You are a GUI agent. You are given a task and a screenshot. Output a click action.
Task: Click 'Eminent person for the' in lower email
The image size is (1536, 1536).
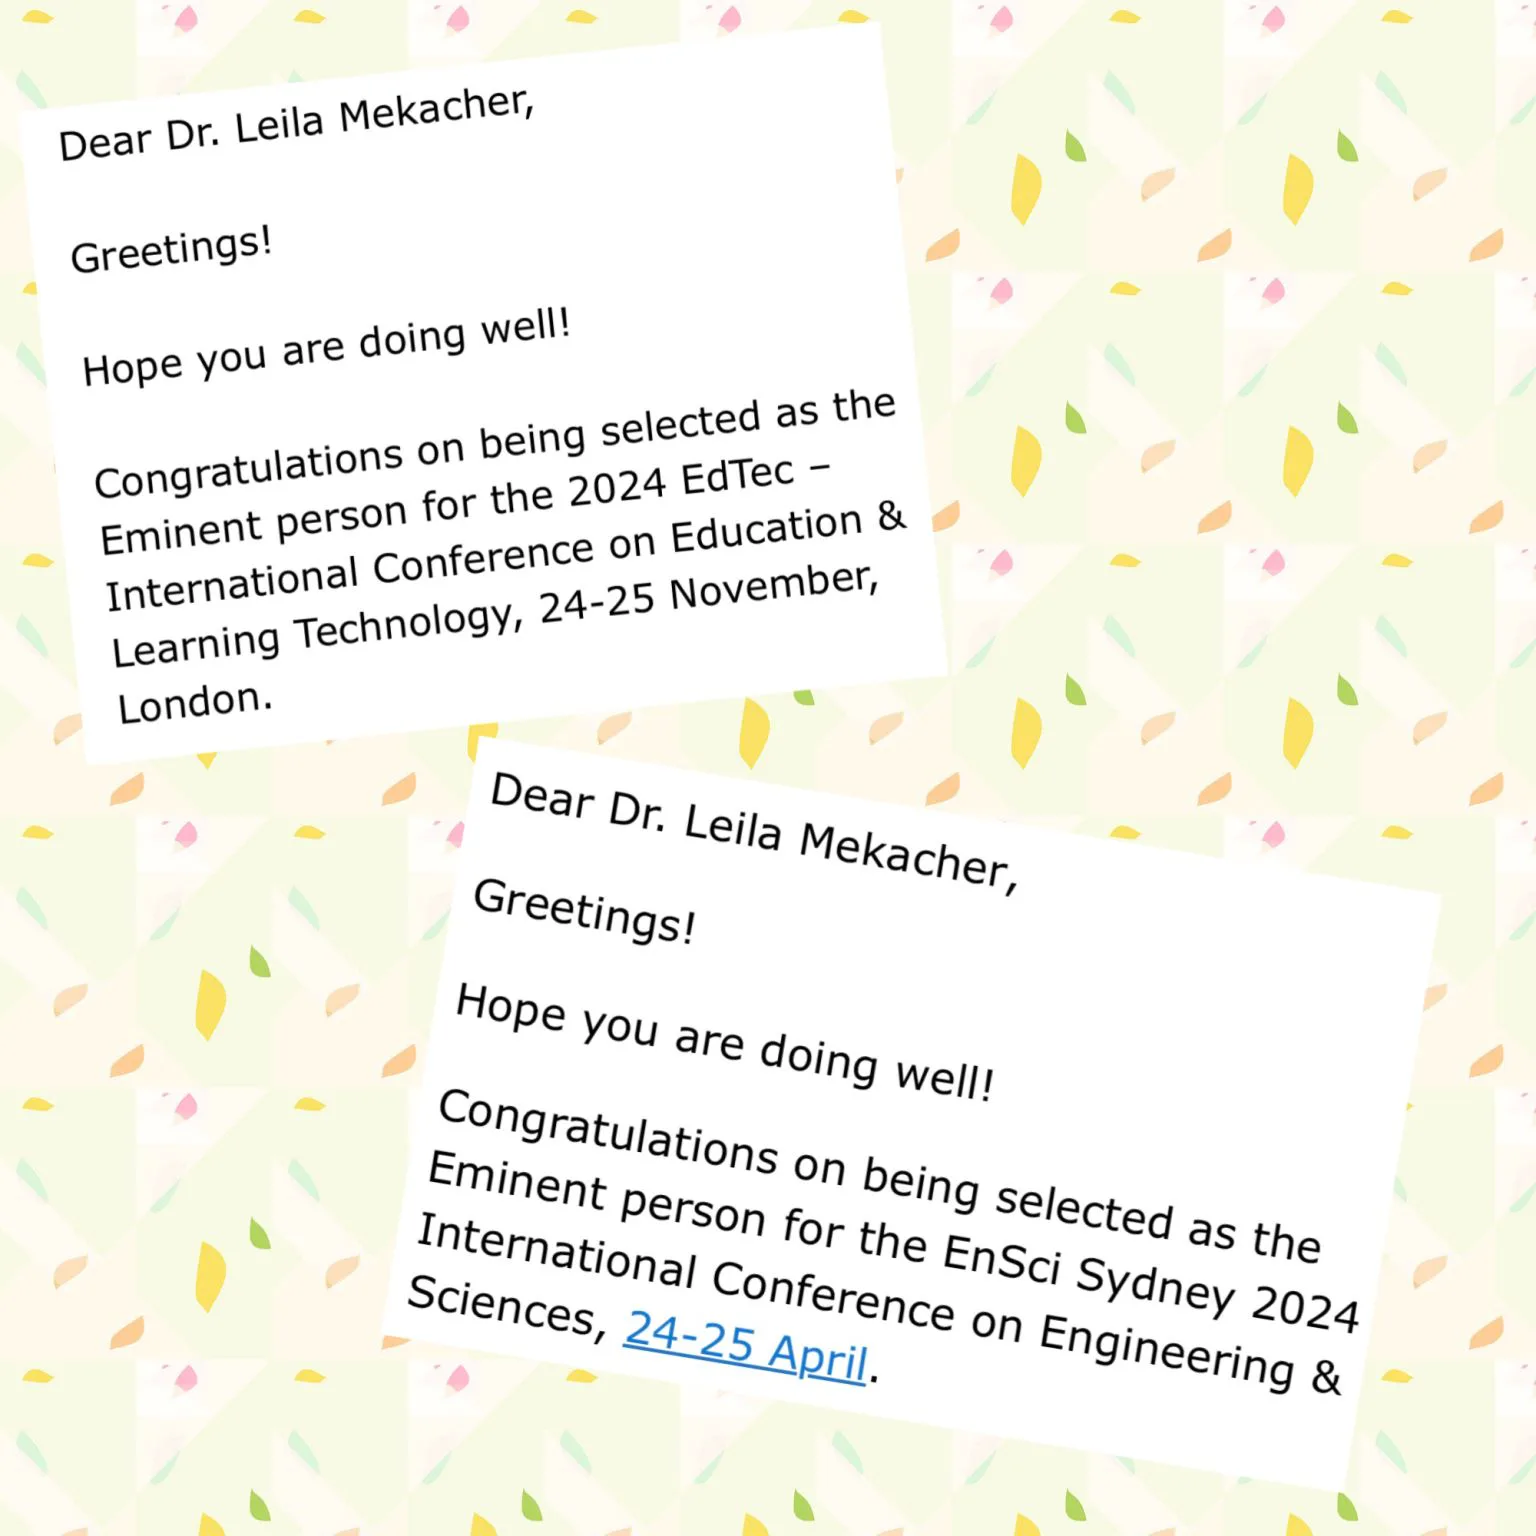tap(677, 1205)
